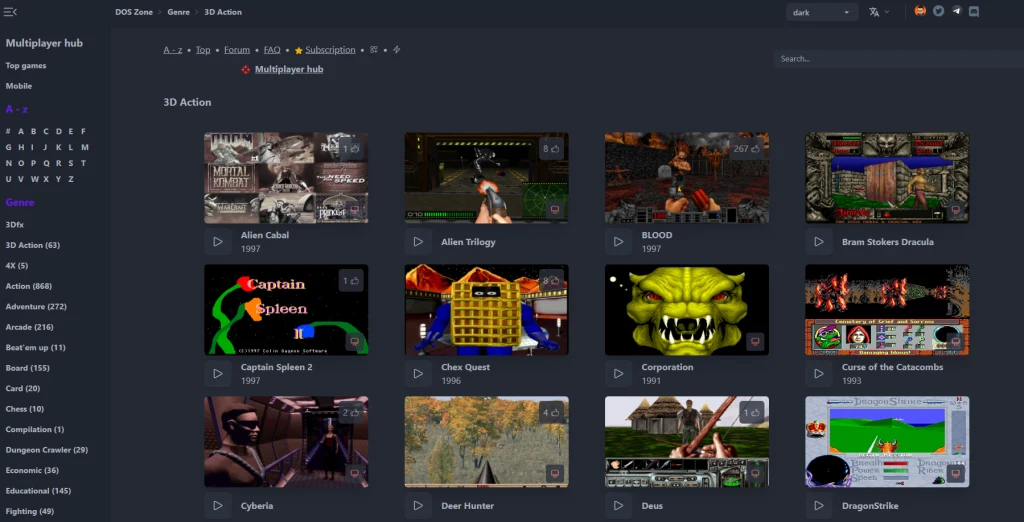This screenshot has width=1024, height=522.
Task: Open the Chex Quest game thumbnail
Action: (x=487, y=310)
